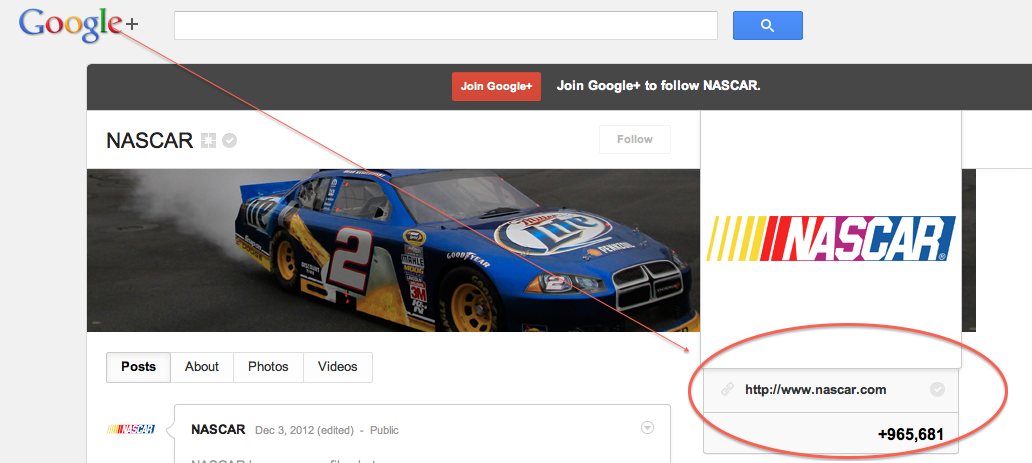Screen dimensions: 1032x463
Task: Open the Photos tab
Action: 268,367
